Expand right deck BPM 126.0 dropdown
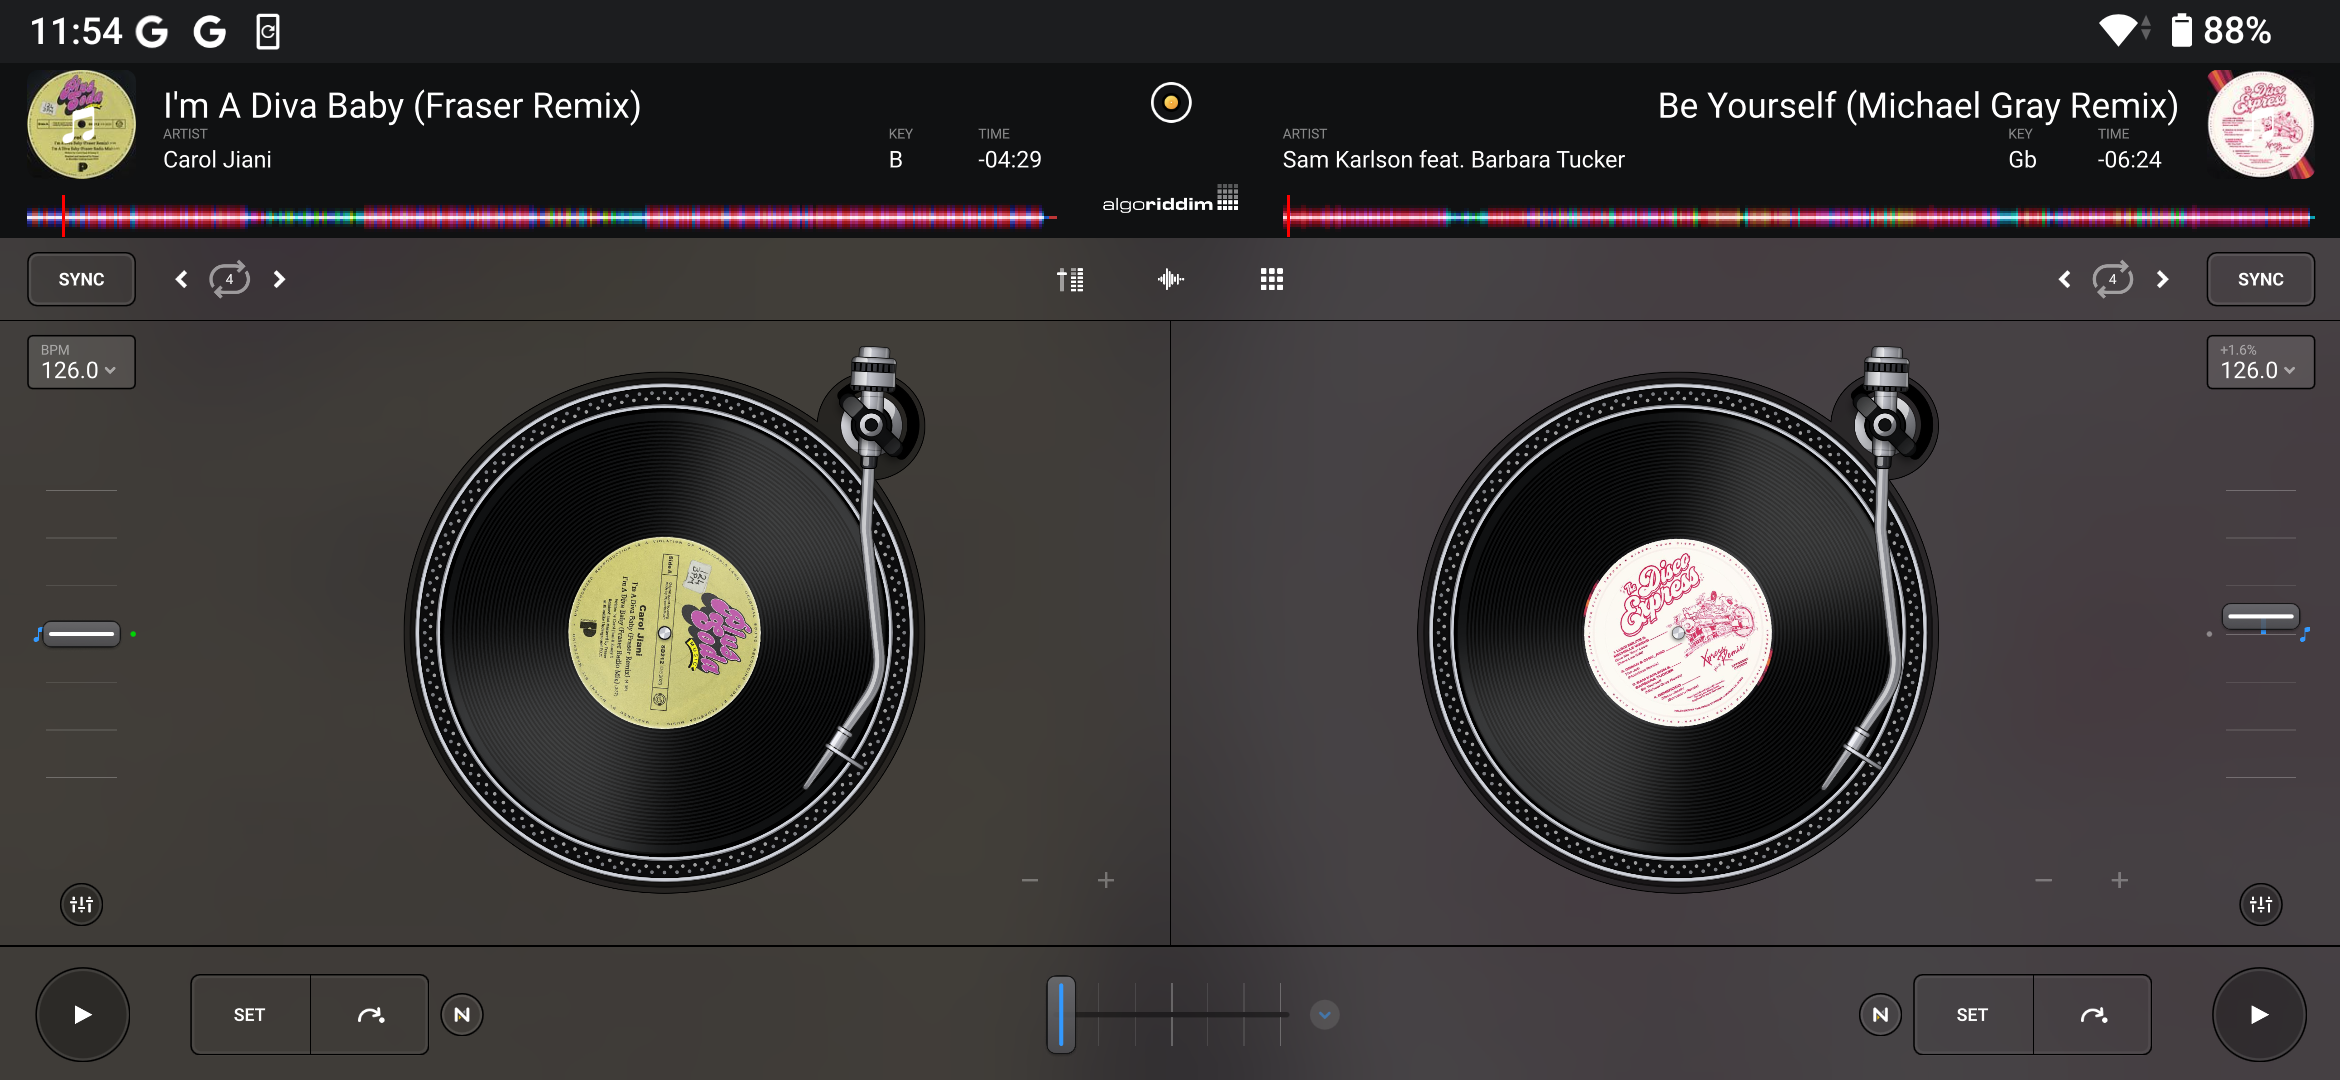The image size is (2340, 1080). coord(2260,363)
